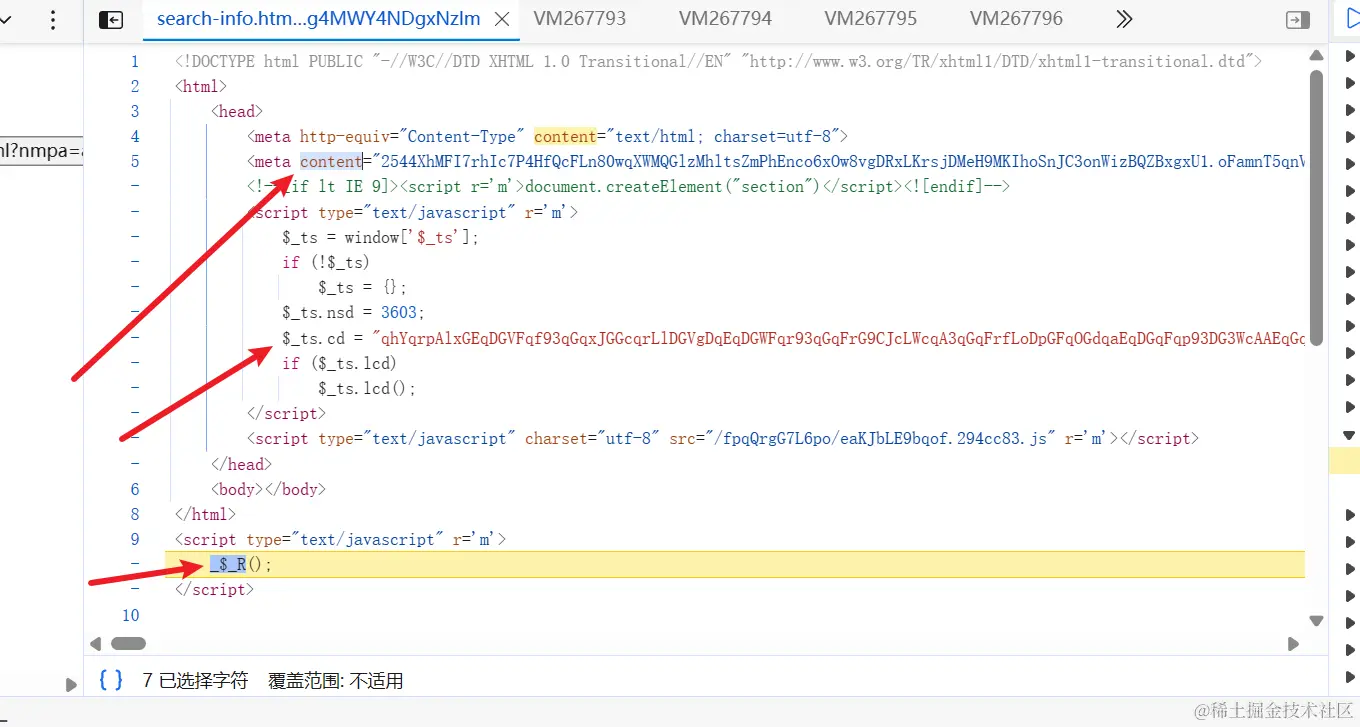1360x727 pixels.
Task: Click the opening <head> tag on line 3
Action: tap(237, 112)
